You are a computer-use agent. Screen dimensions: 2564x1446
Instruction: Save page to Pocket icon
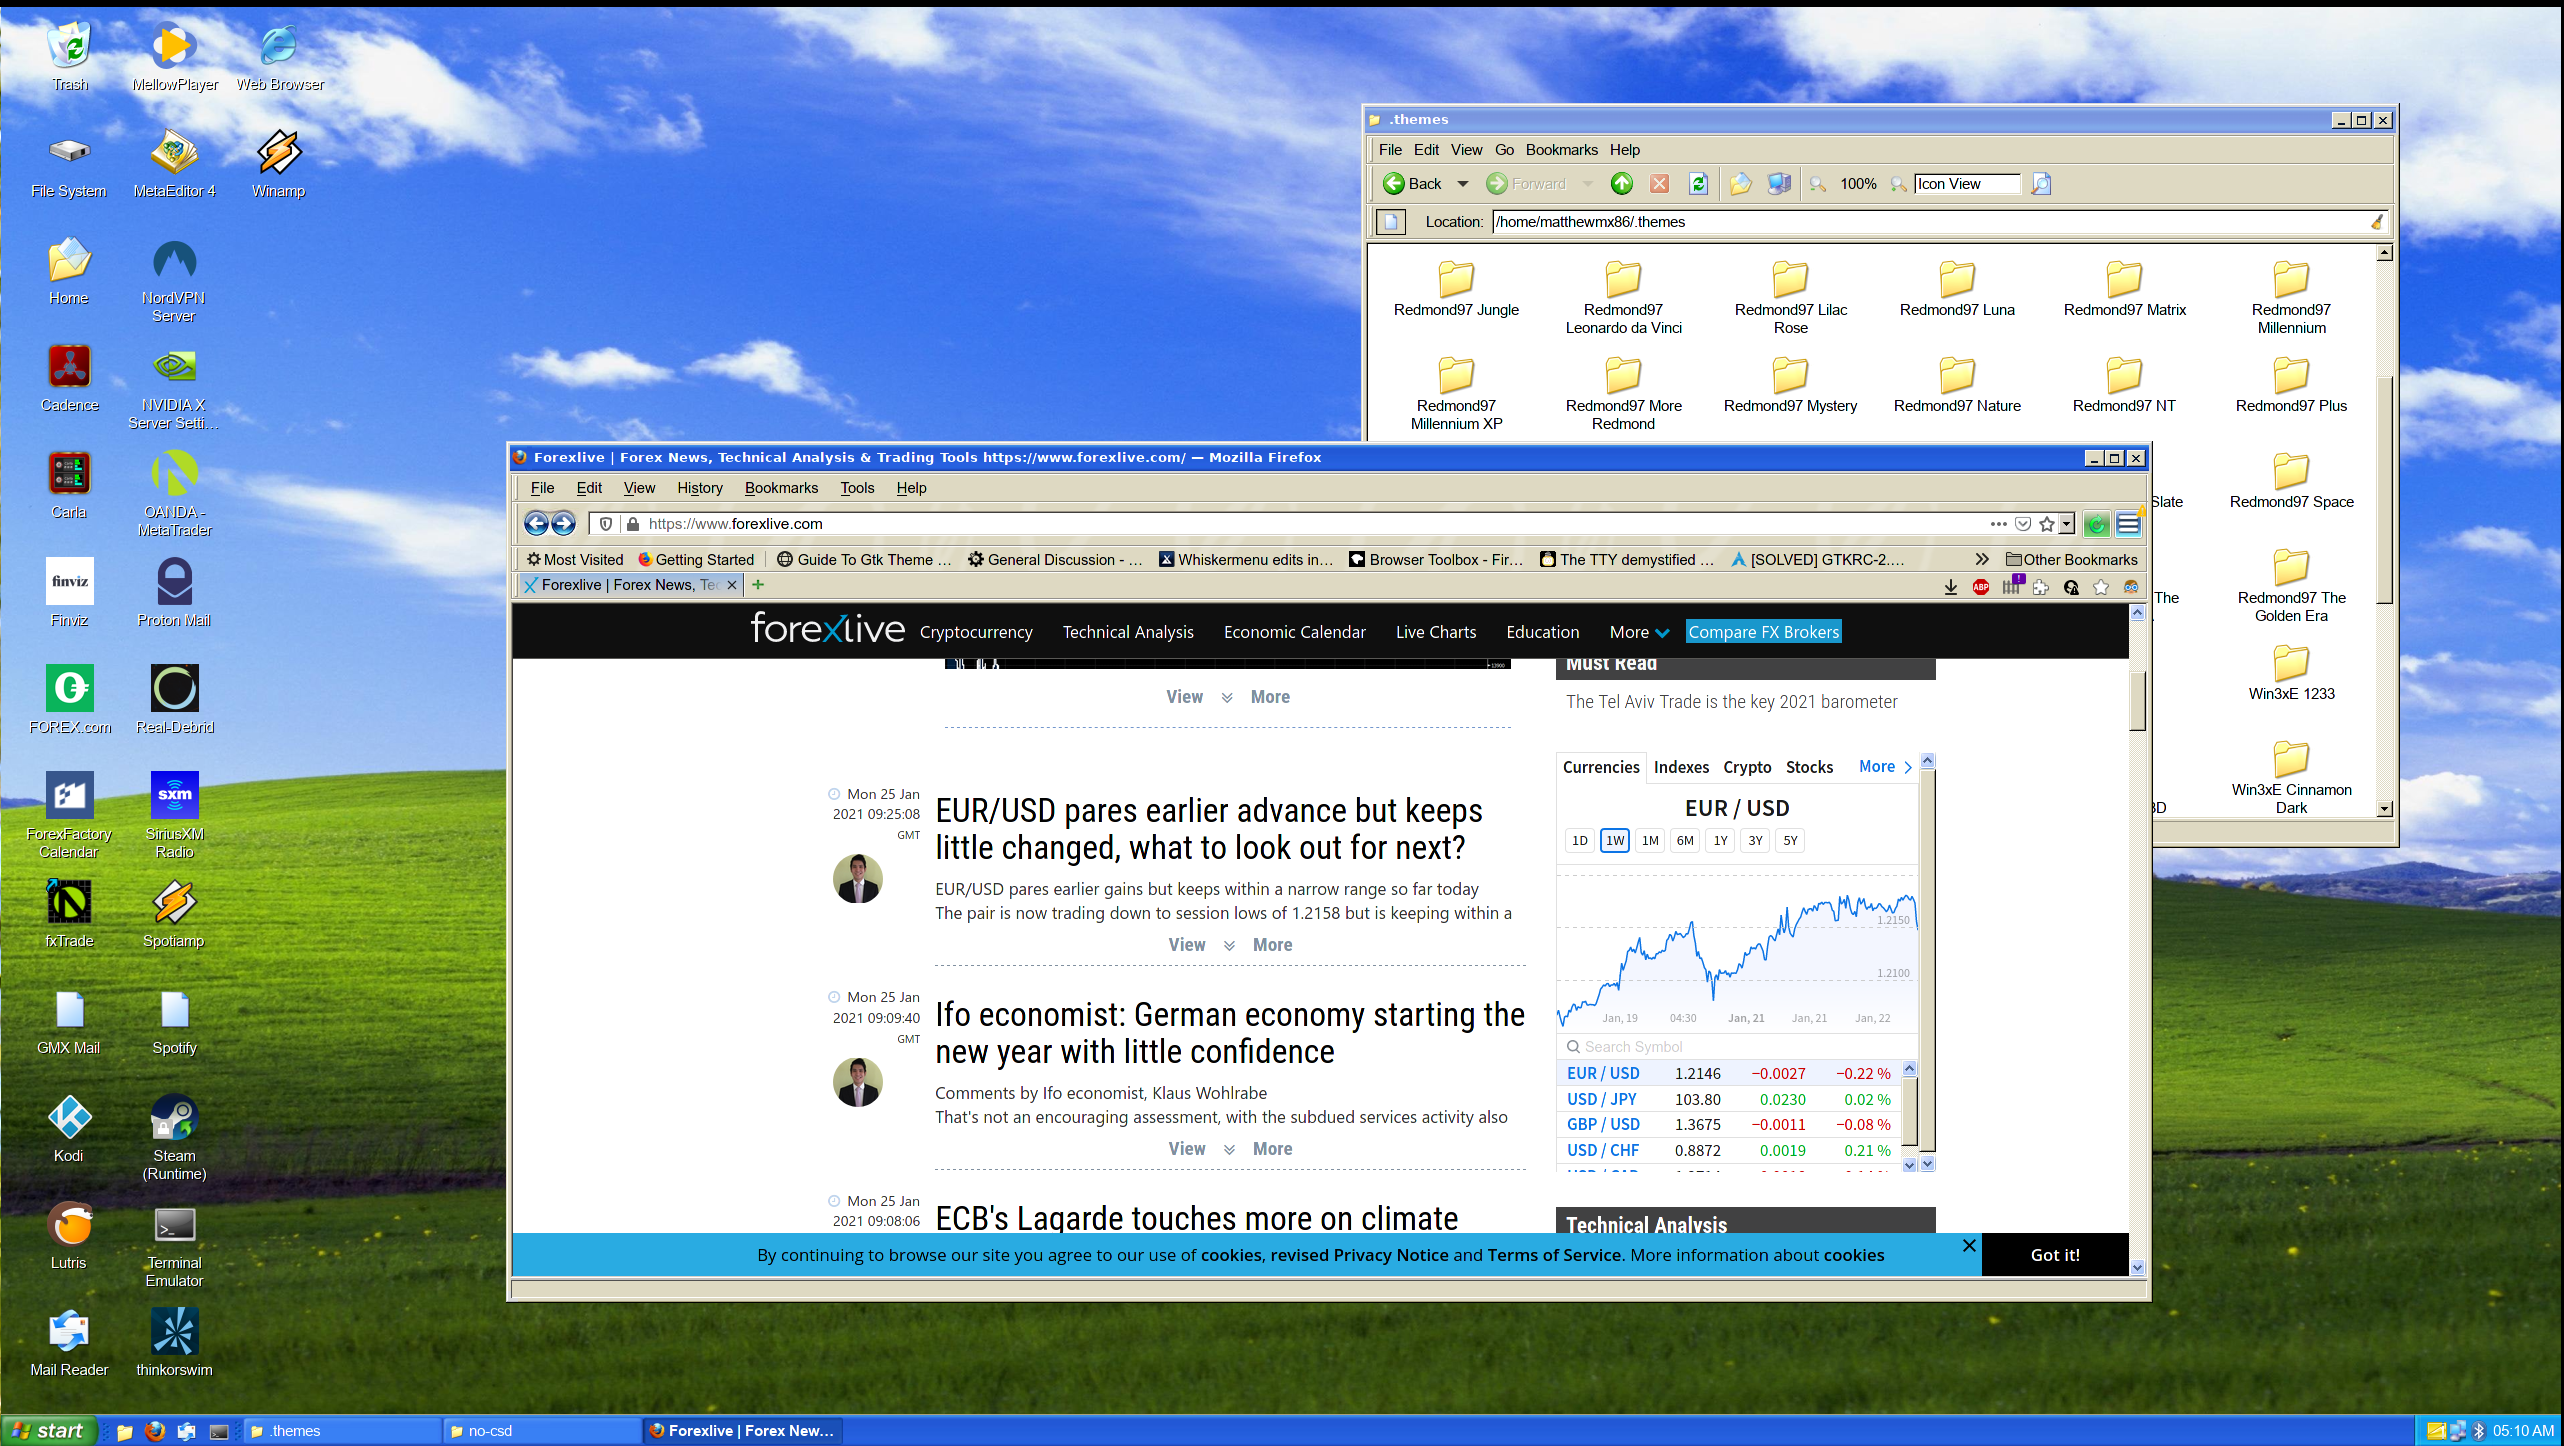pos(2023,524)
